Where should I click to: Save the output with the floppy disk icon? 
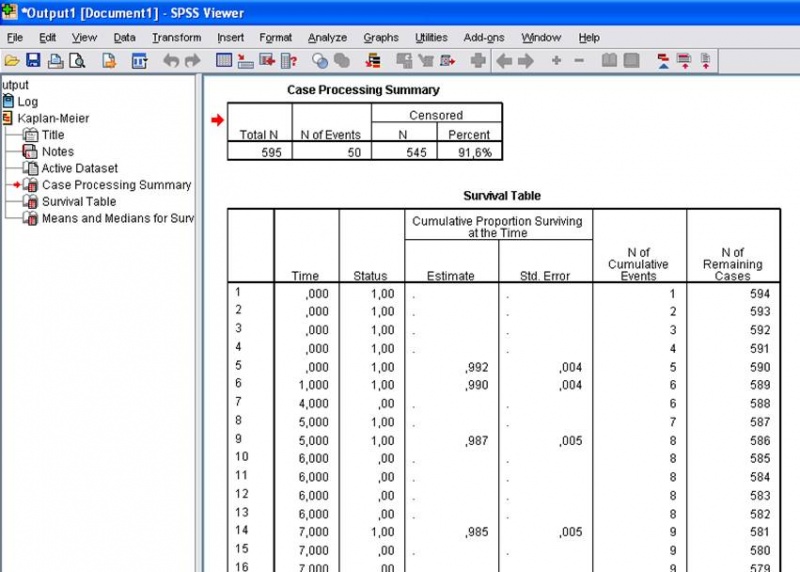[33, 61]
